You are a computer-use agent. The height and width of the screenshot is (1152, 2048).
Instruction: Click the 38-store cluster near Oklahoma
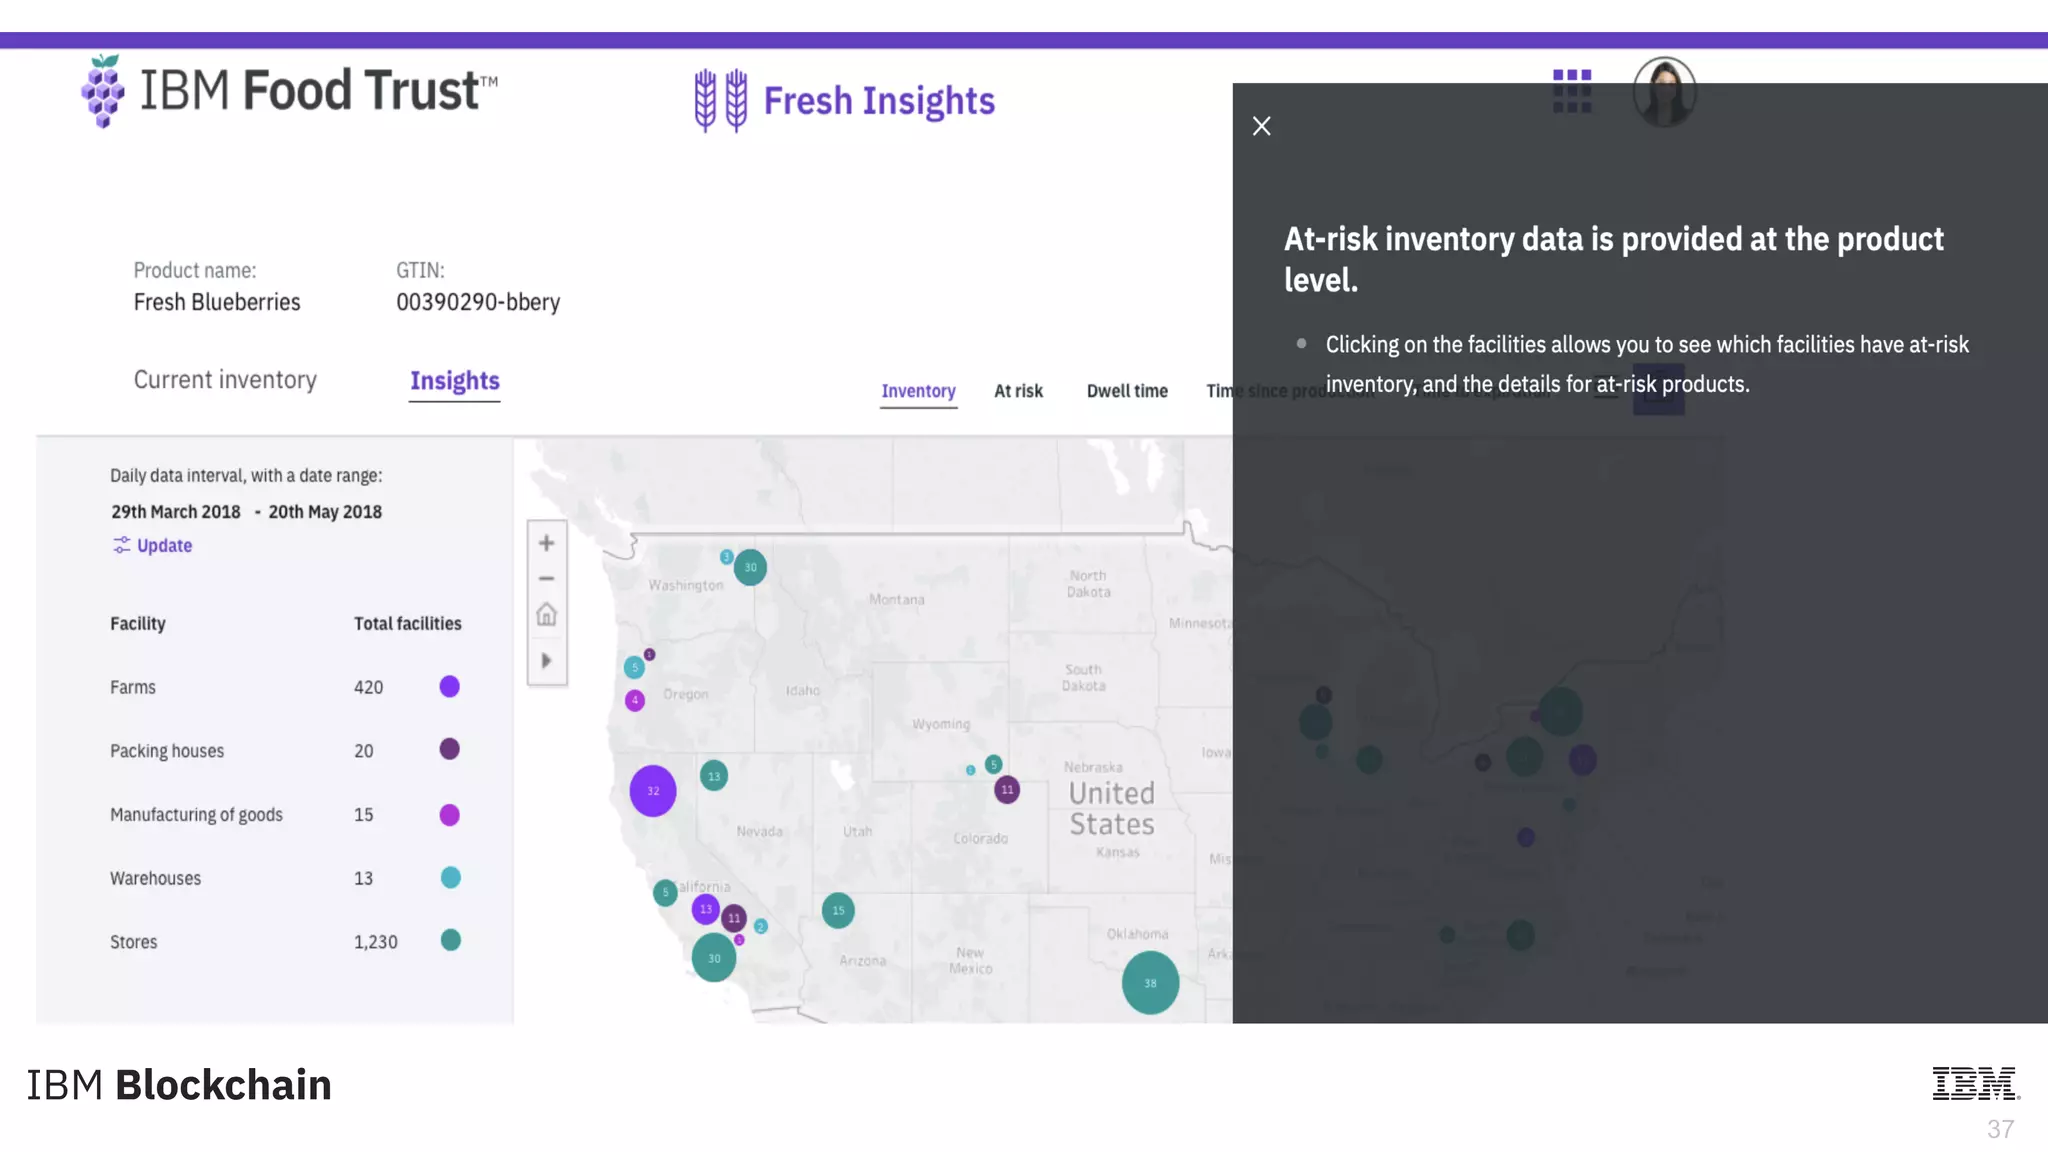pyautogui.click(x=1150, y=983)
